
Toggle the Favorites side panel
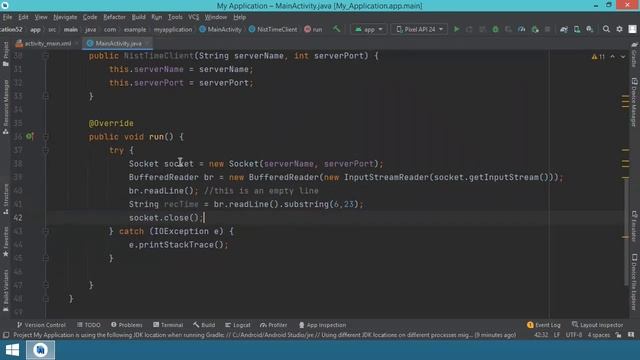6,242
